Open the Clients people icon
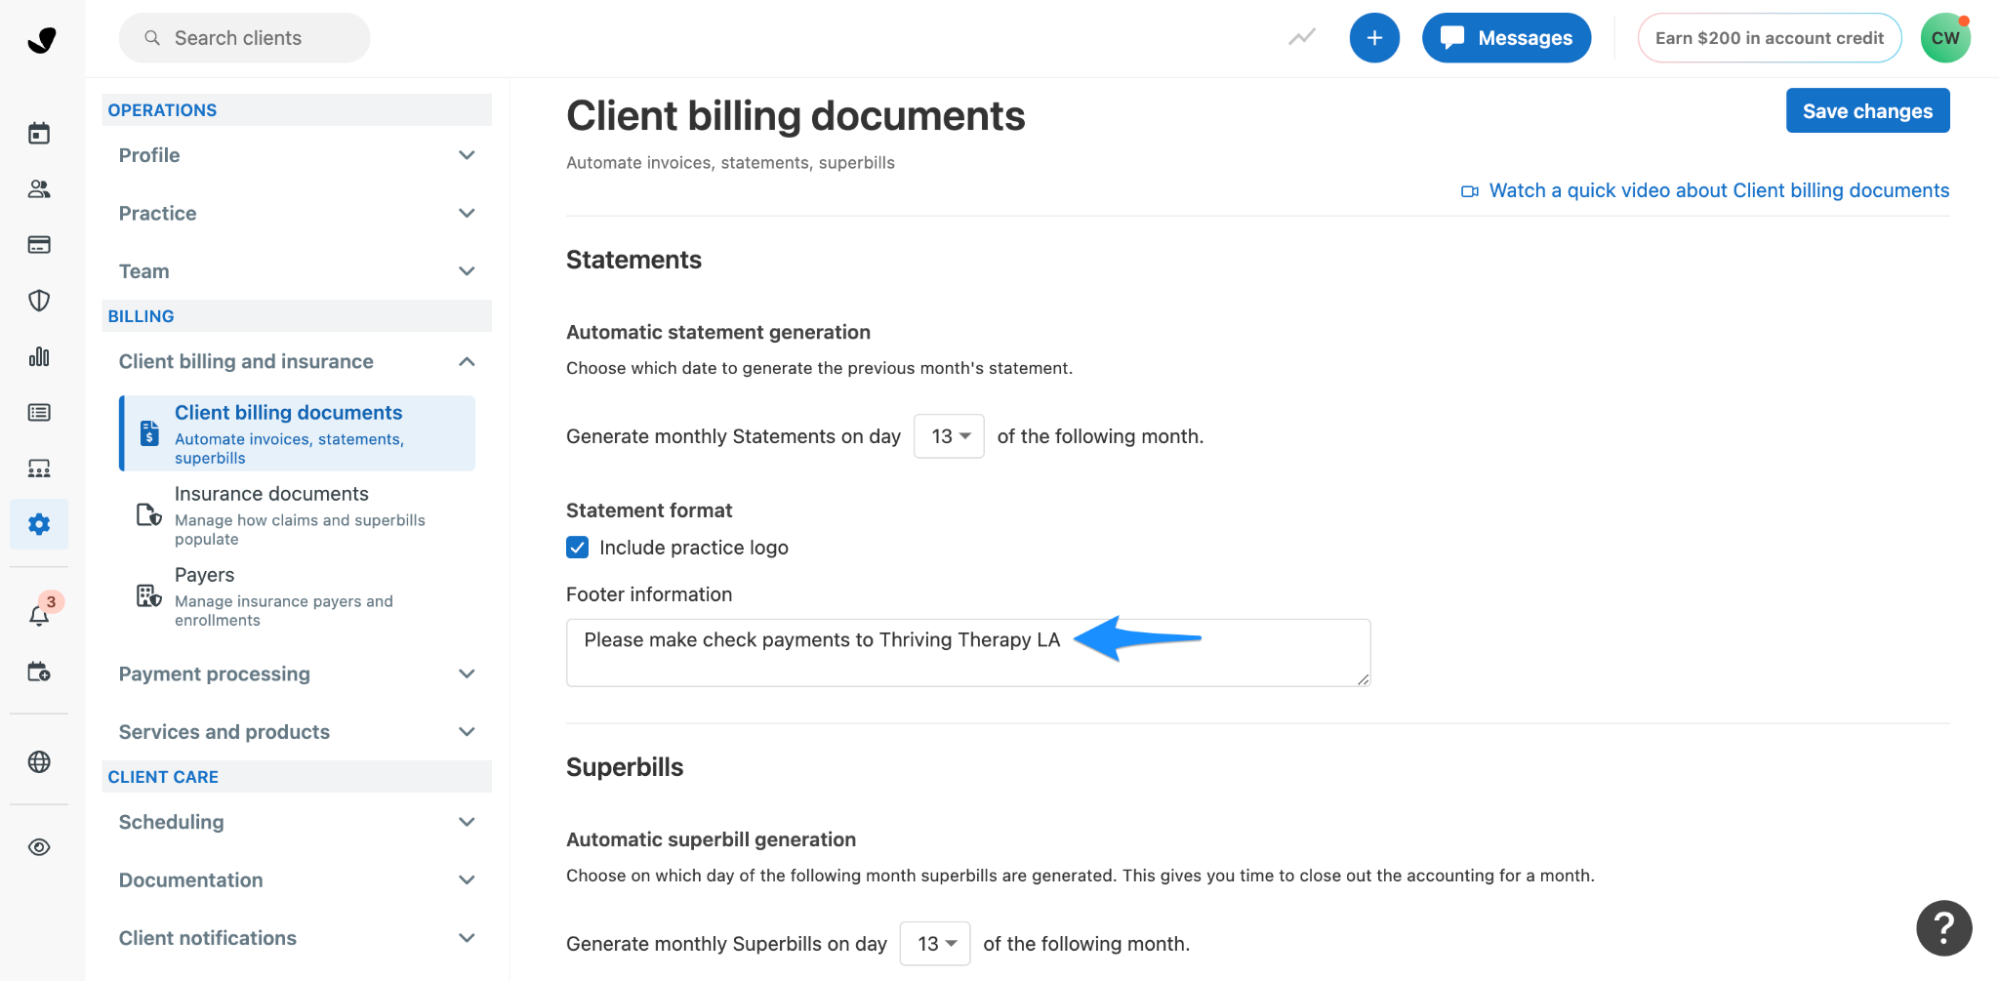 pos(39,189)
